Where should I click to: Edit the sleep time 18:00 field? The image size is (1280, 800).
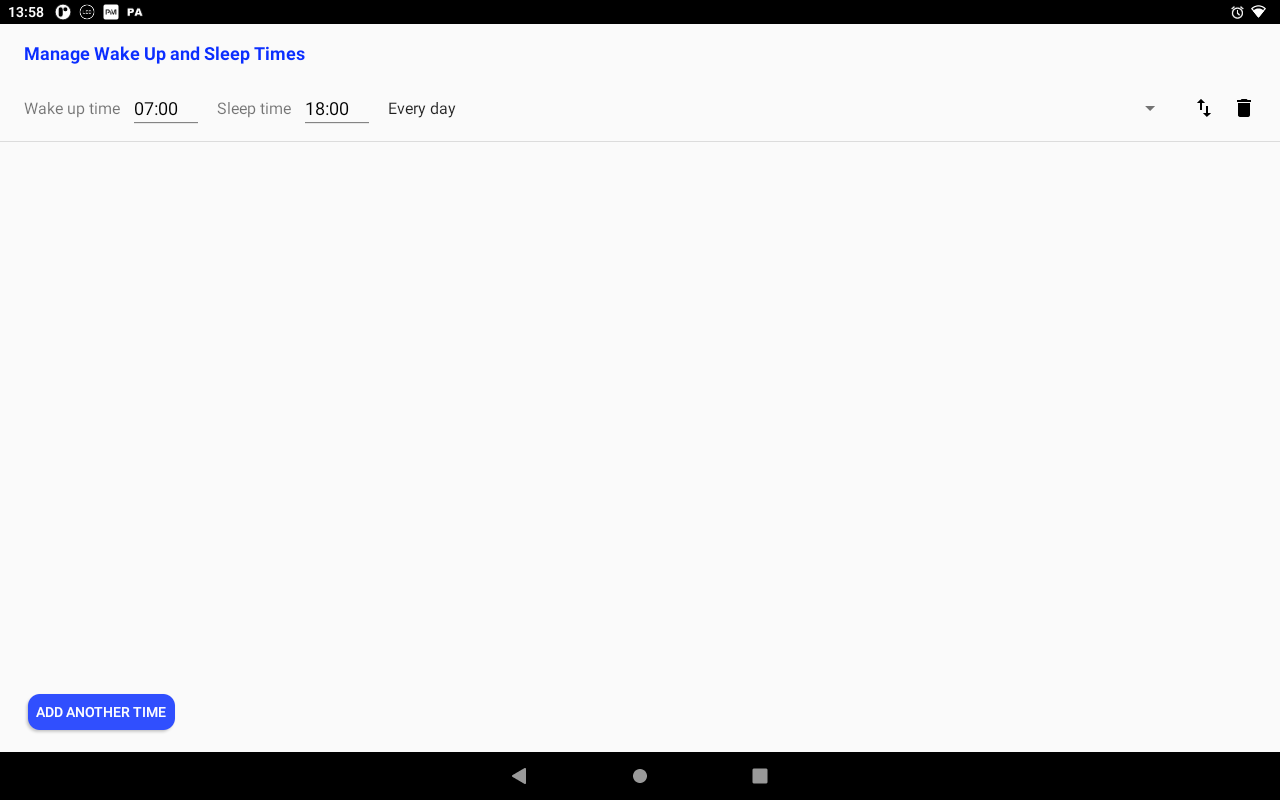[336, 109]
